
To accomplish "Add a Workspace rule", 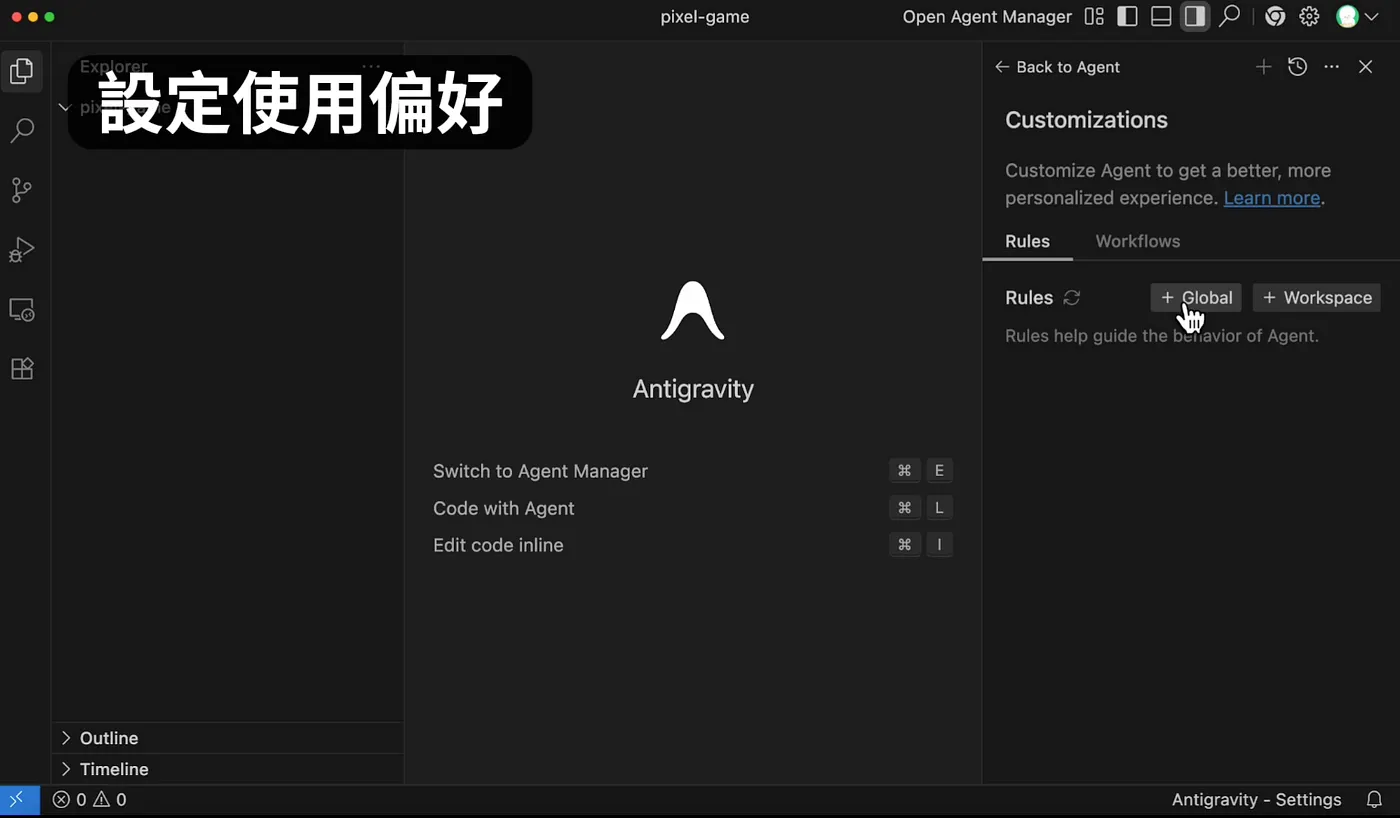I will (1316, 298).
